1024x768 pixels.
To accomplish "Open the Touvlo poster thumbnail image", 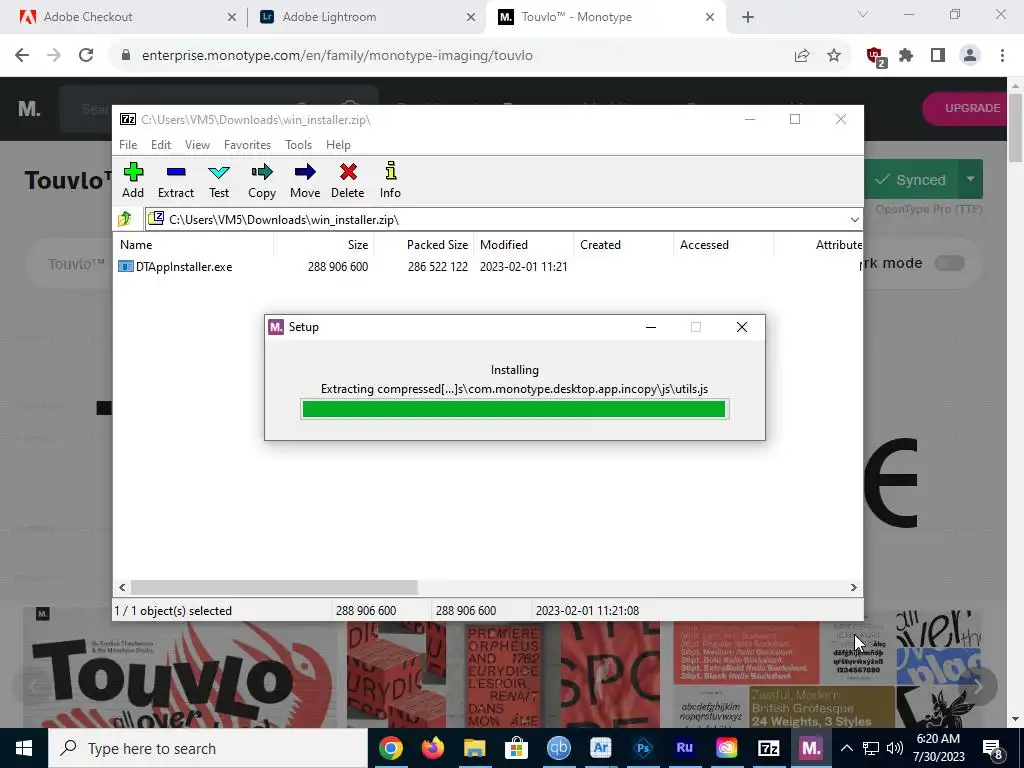I will [x=180, y=667].
